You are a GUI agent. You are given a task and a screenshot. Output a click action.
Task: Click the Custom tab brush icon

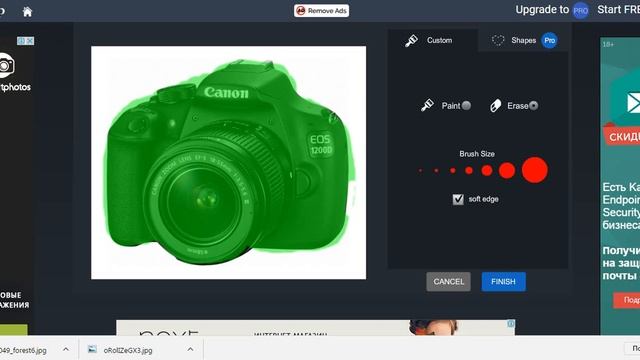click(411, 40)
